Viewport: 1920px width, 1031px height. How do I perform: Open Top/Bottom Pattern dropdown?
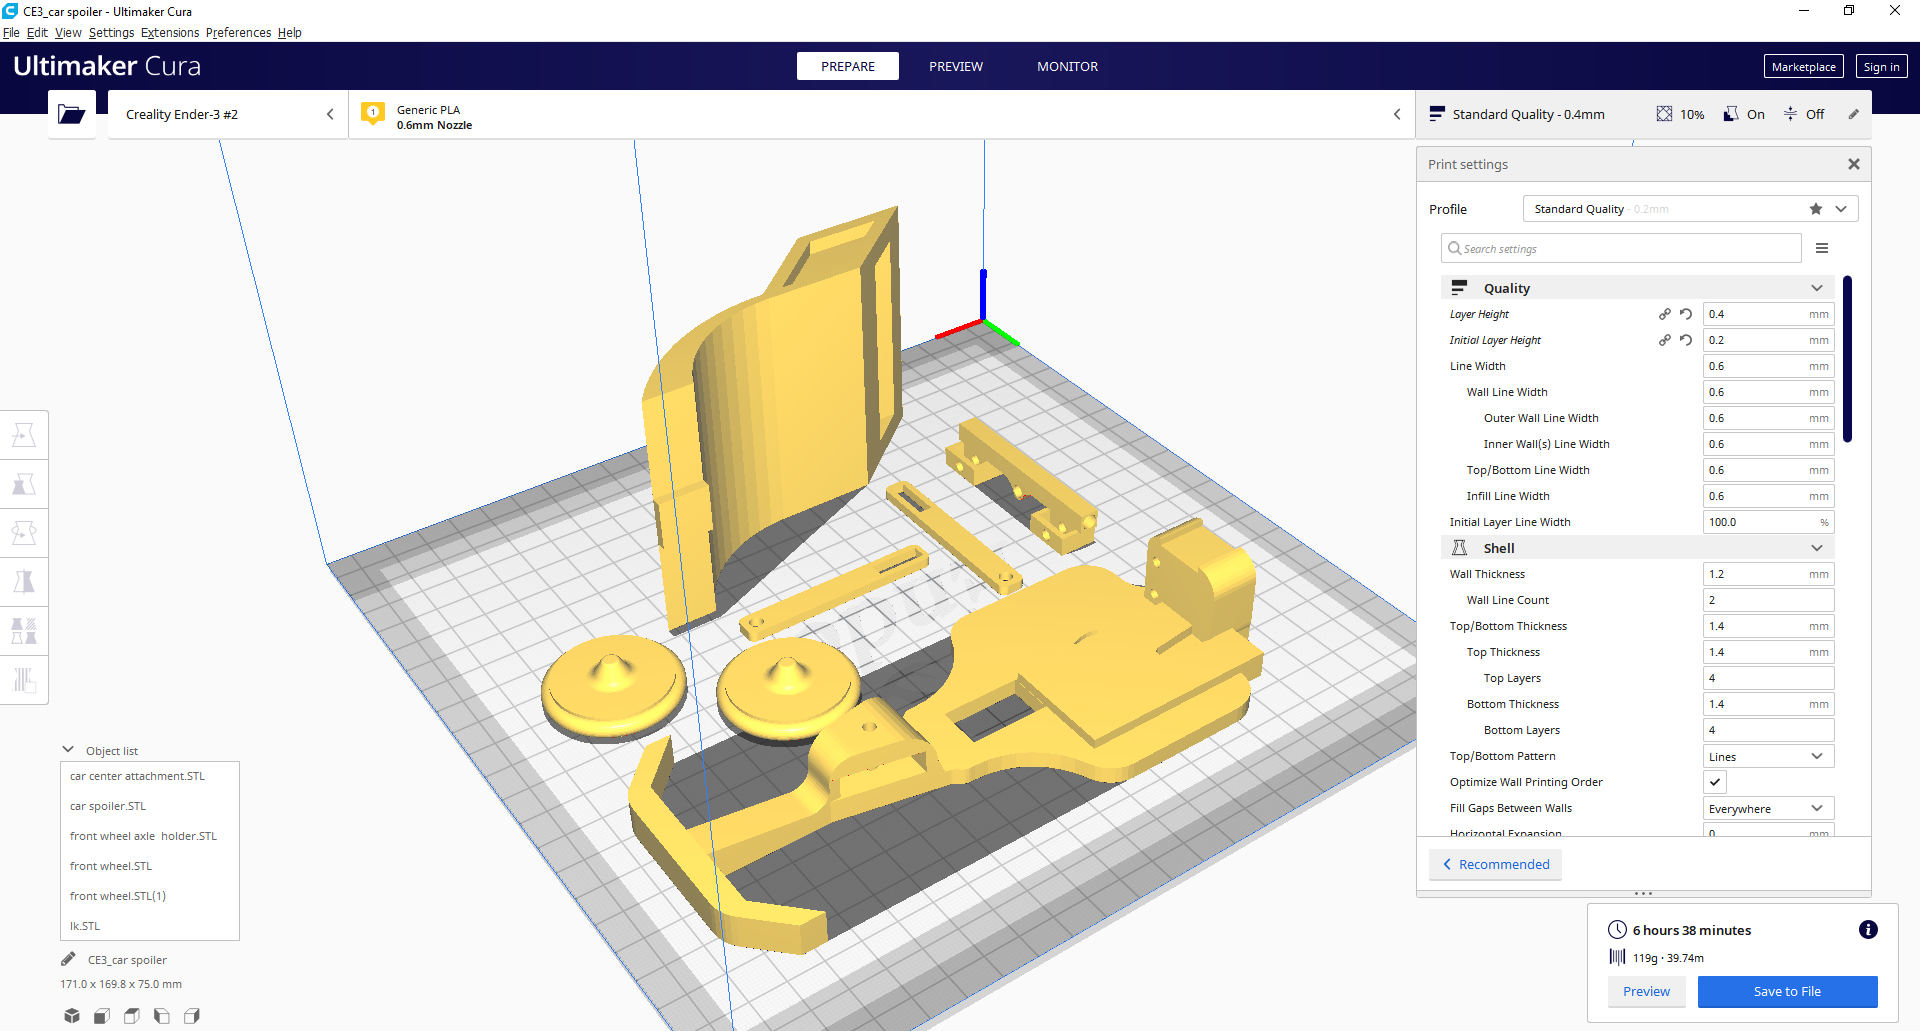point(1769,756)
